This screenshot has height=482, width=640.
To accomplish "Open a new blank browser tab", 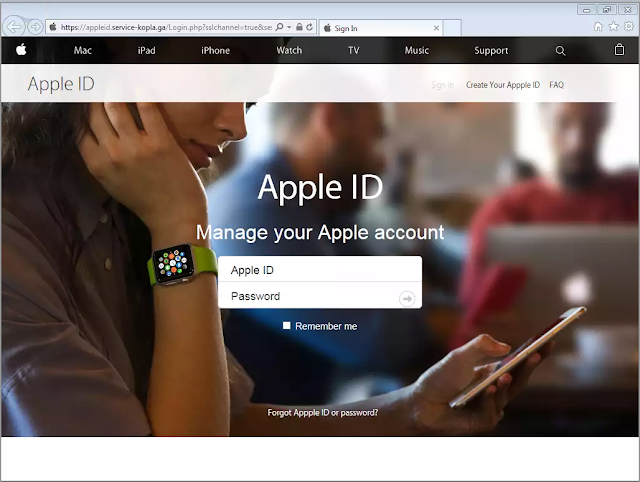I will pyautogui.click(x=452, y=28).
